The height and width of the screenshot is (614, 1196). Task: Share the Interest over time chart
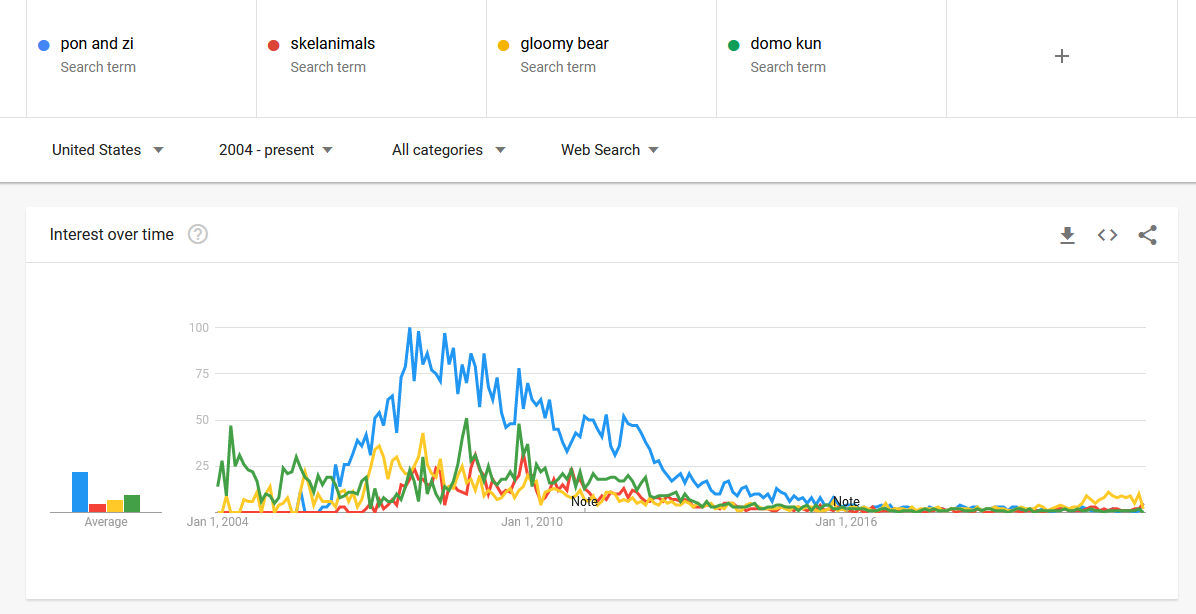coord(1147,236)
